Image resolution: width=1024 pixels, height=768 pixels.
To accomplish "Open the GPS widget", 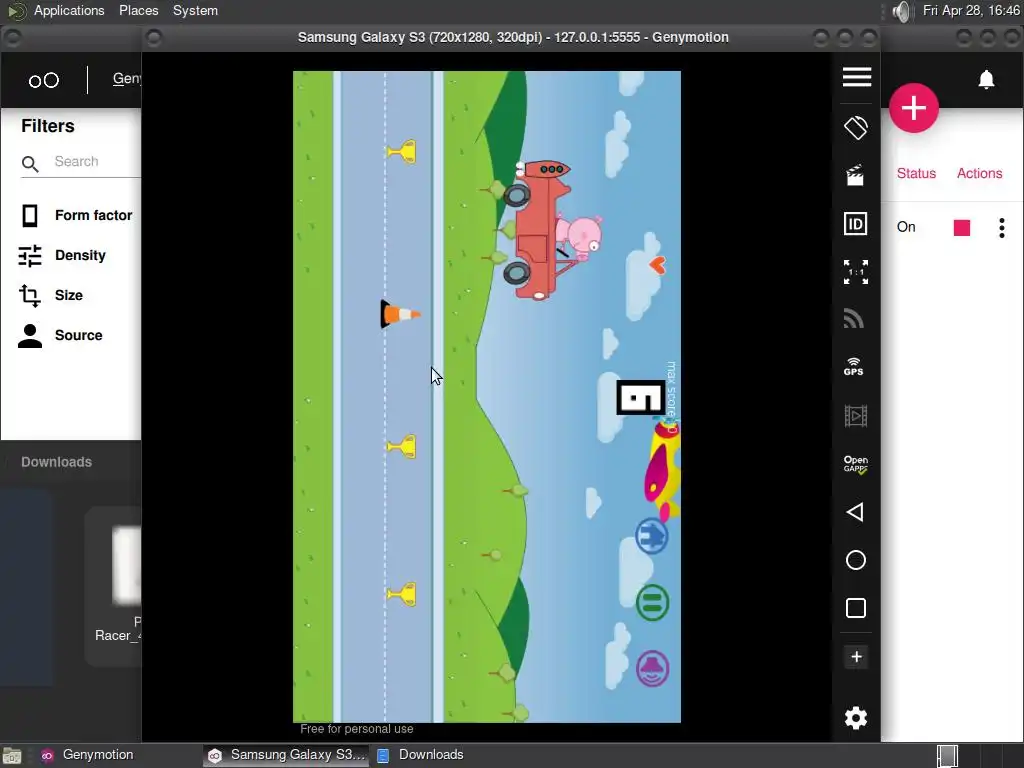I will tap(854, 366).
